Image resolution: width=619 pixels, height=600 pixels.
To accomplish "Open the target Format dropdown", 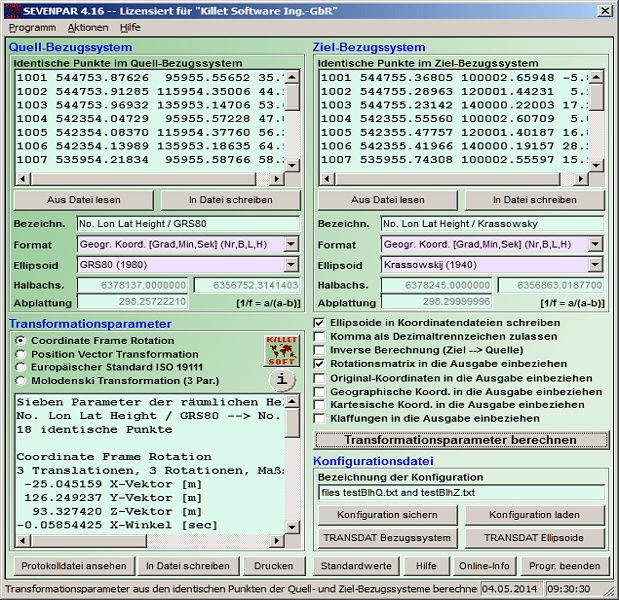I will [595, 244].
